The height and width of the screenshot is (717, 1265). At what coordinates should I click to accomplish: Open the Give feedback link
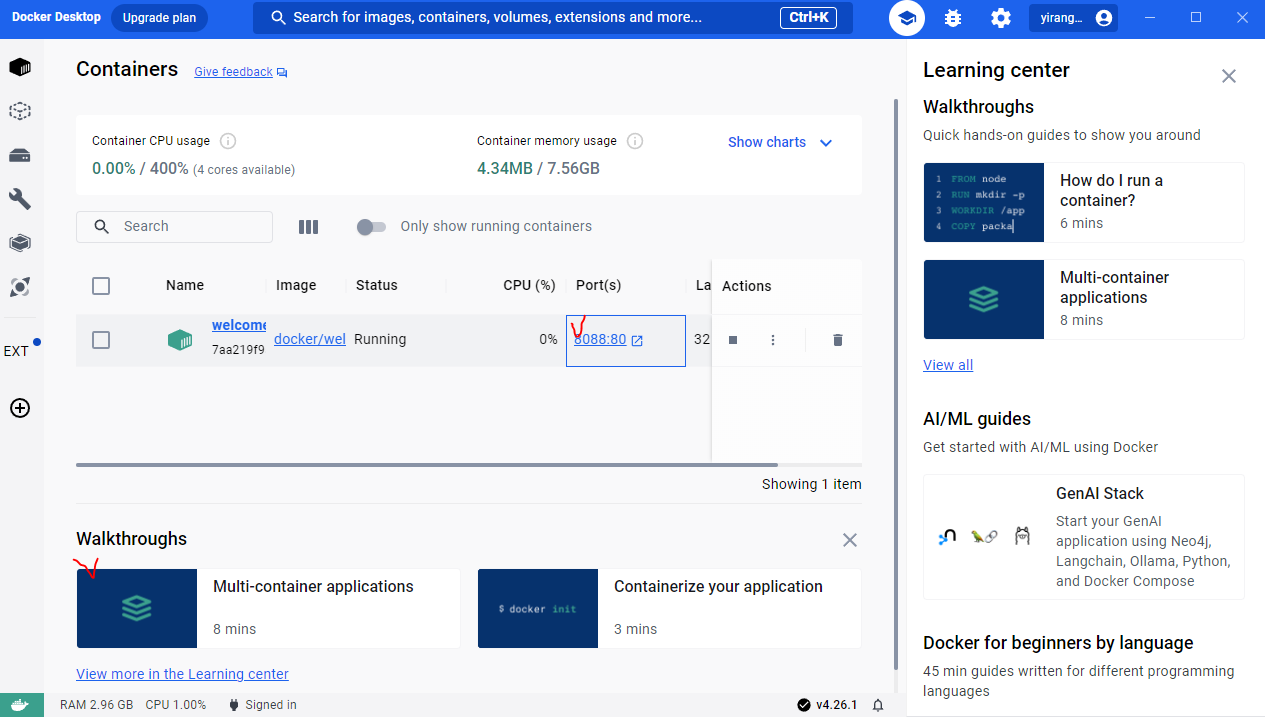point(233,72)
